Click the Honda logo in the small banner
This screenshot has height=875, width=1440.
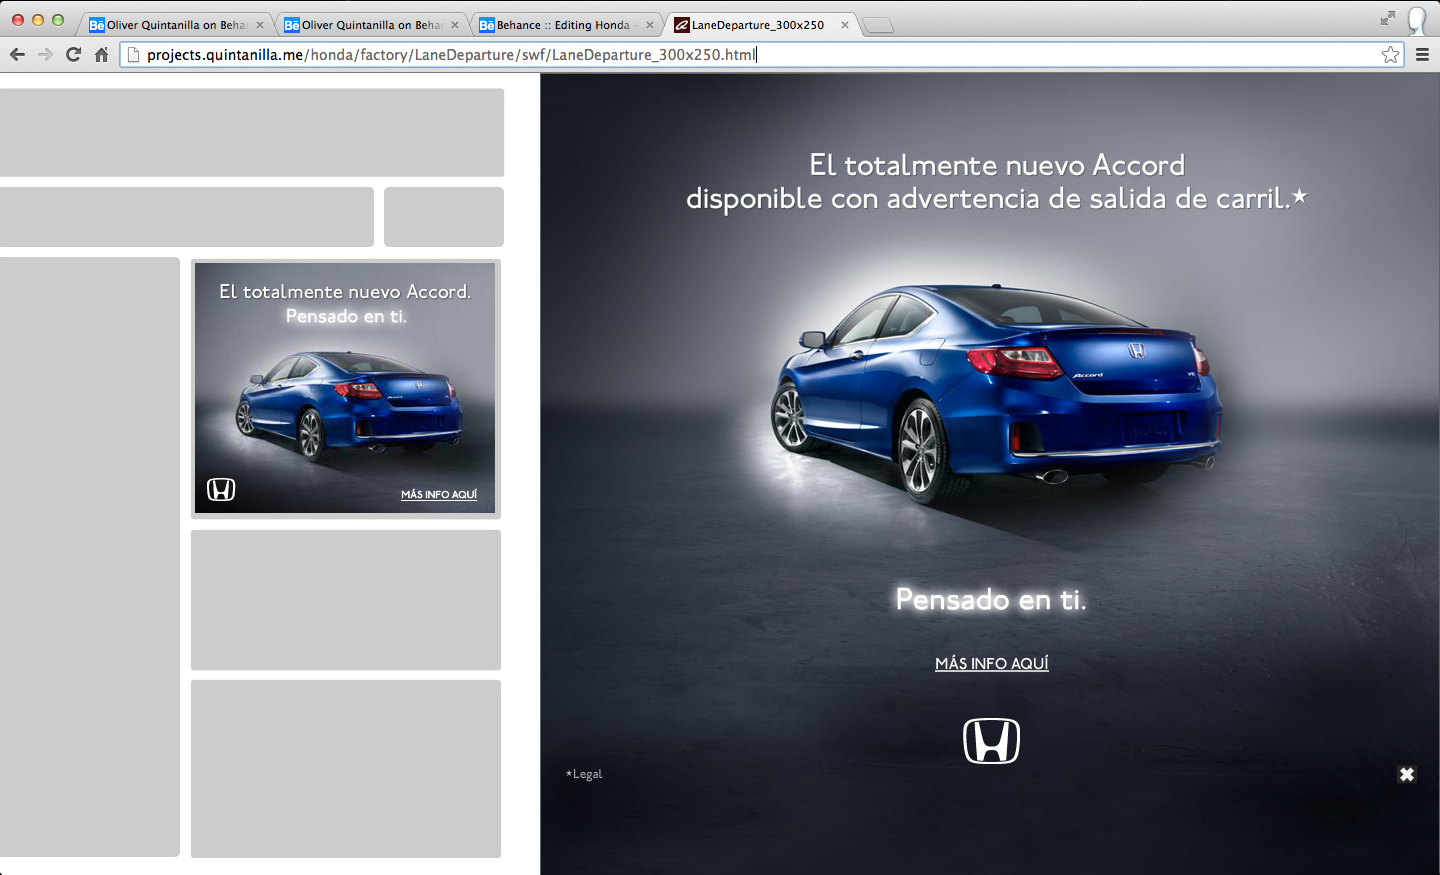(x=221, y=489)
